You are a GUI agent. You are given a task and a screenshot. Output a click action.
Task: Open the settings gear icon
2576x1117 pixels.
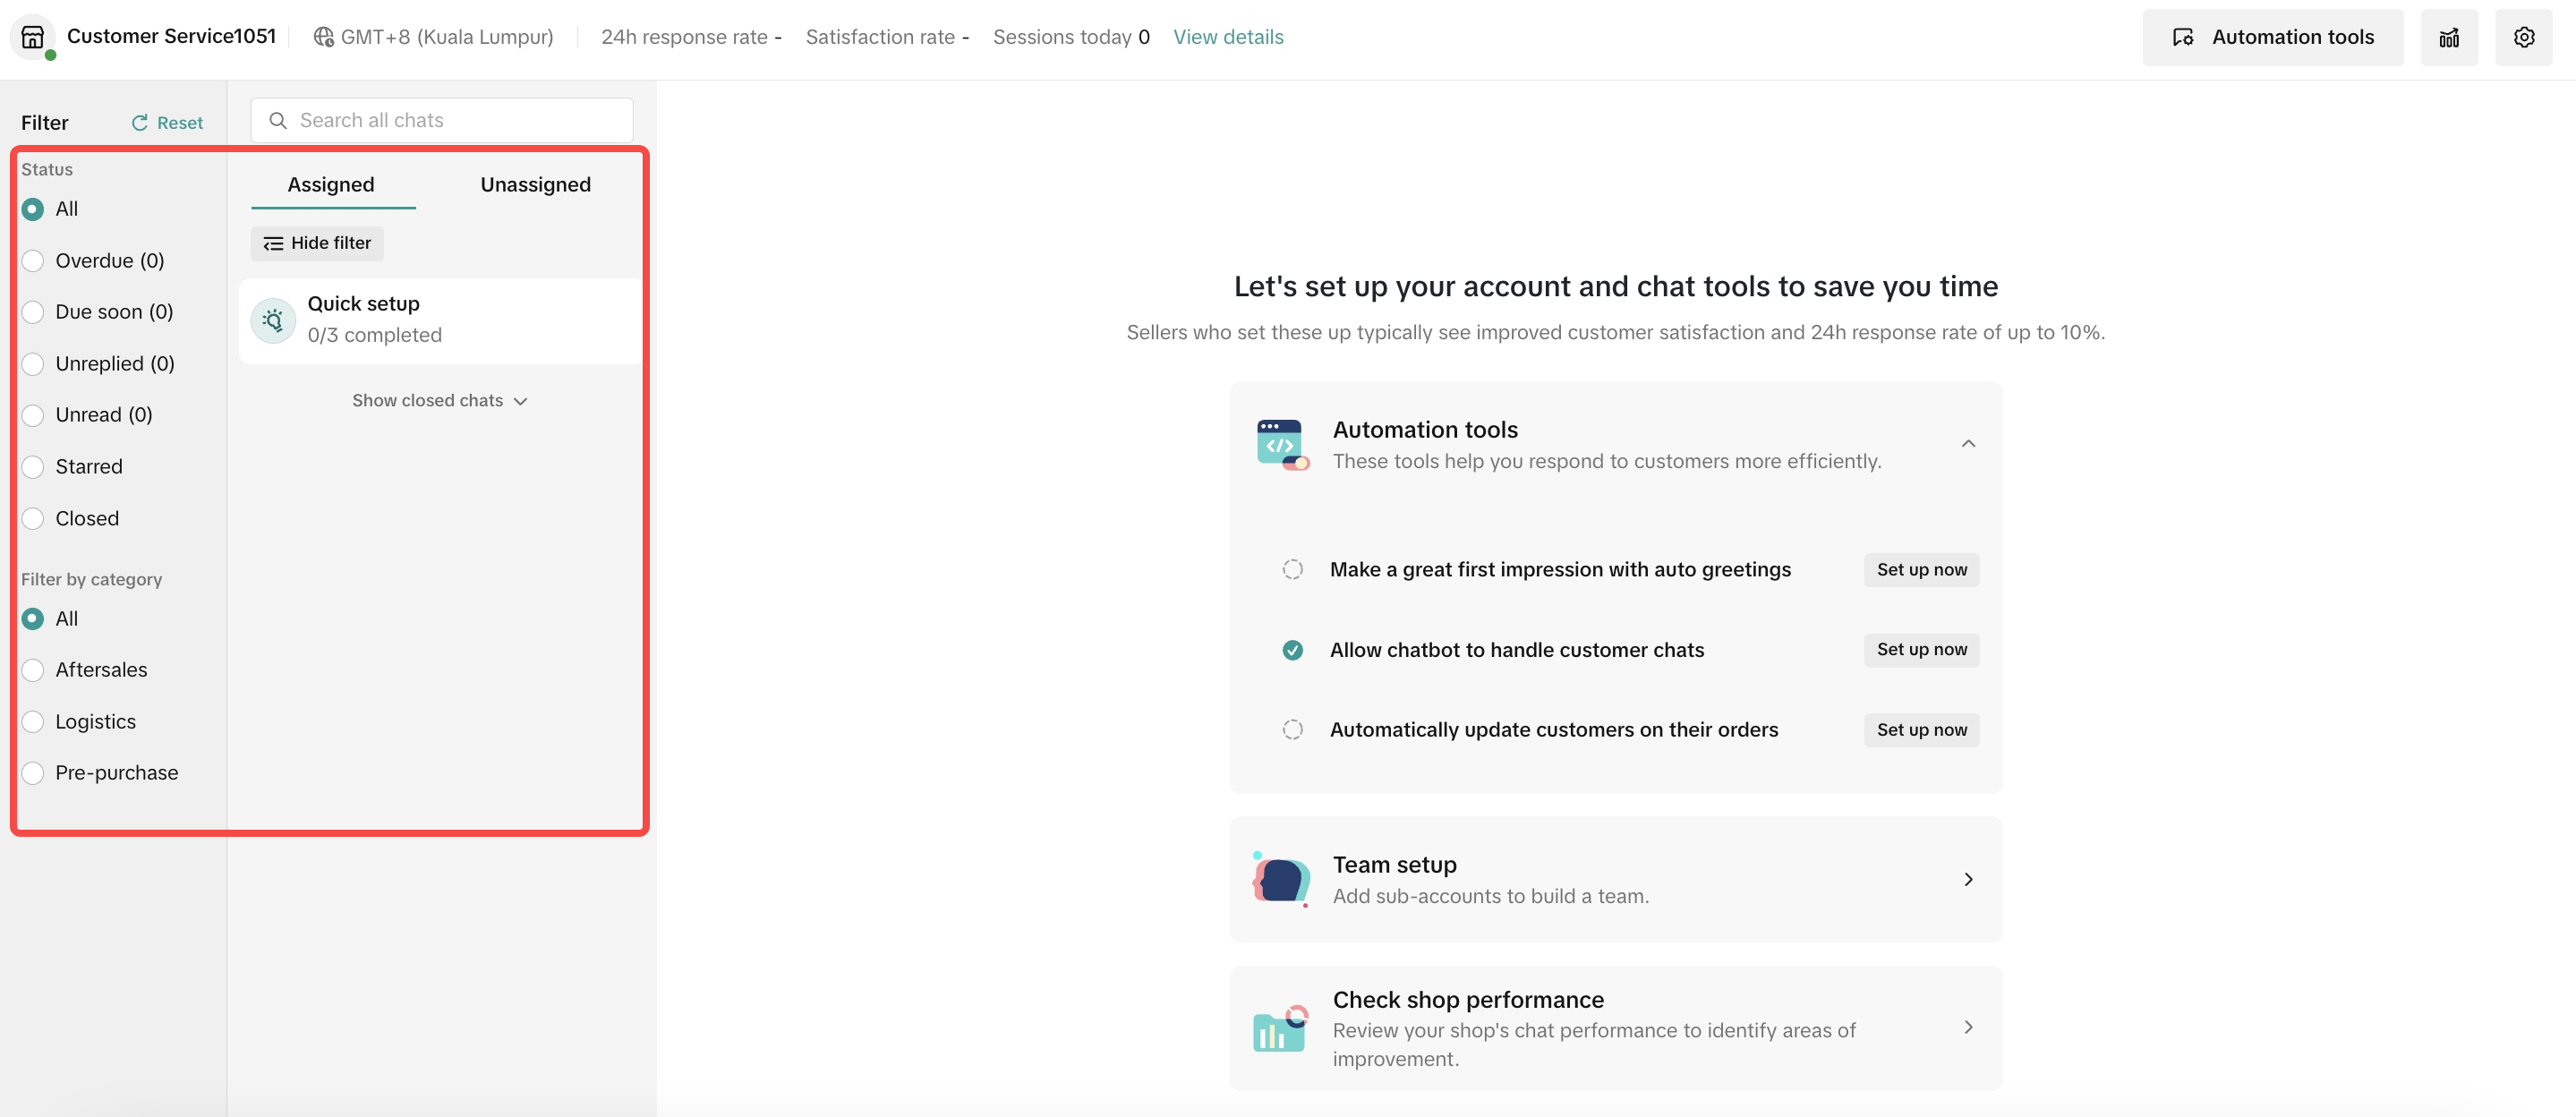(2523, 37)
